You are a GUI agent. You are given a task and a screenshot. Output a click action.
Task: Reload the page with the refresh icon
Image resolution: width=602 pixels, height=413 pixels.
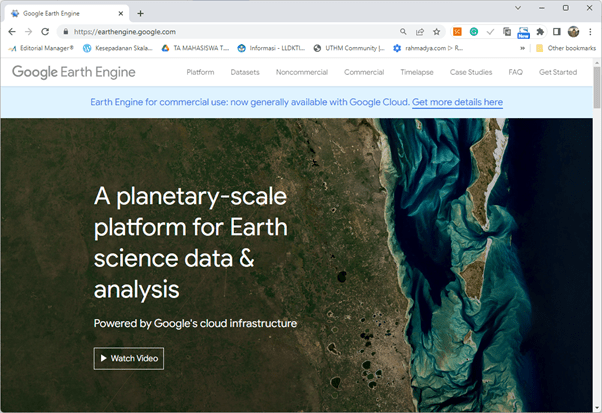pyautogui.click(x=45, y=31)
